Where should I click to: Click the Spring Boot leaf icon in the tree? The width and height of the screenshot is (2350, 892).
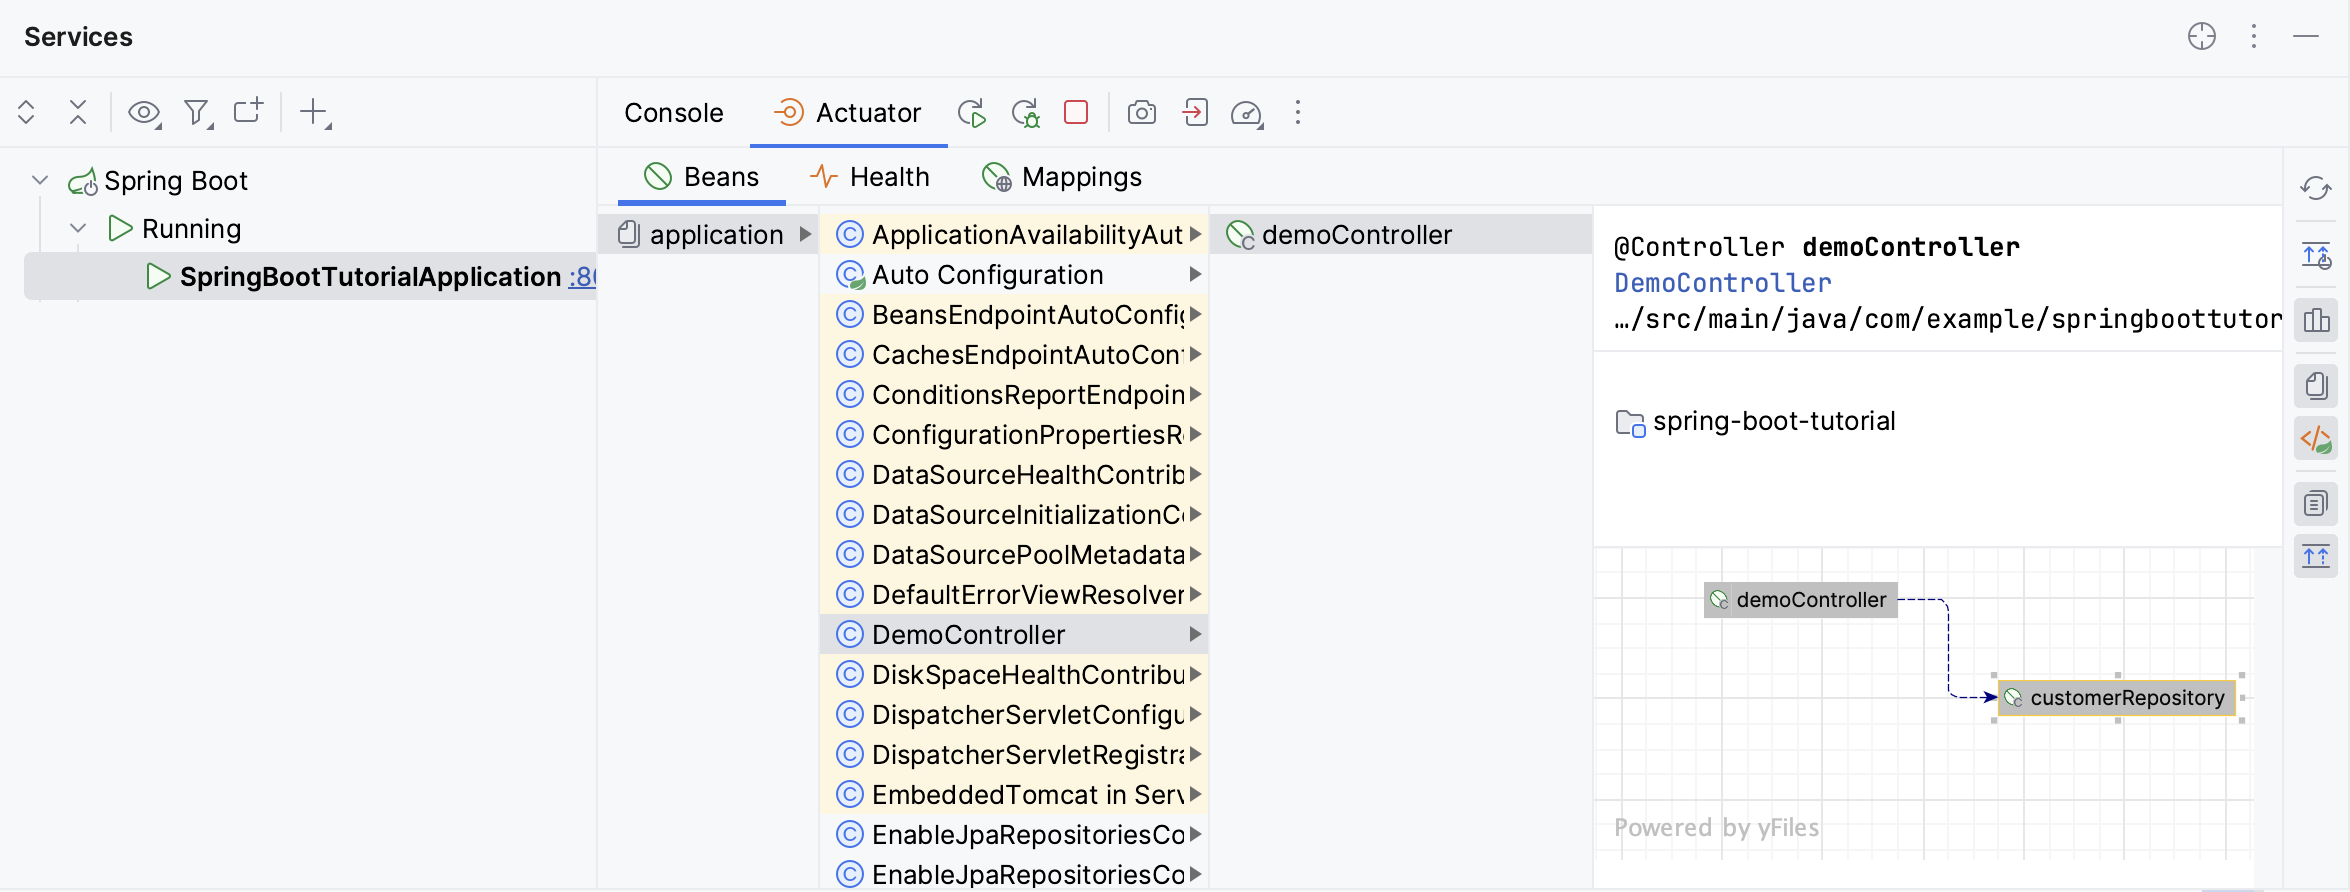pyautogui.click(x=82, y=181)
